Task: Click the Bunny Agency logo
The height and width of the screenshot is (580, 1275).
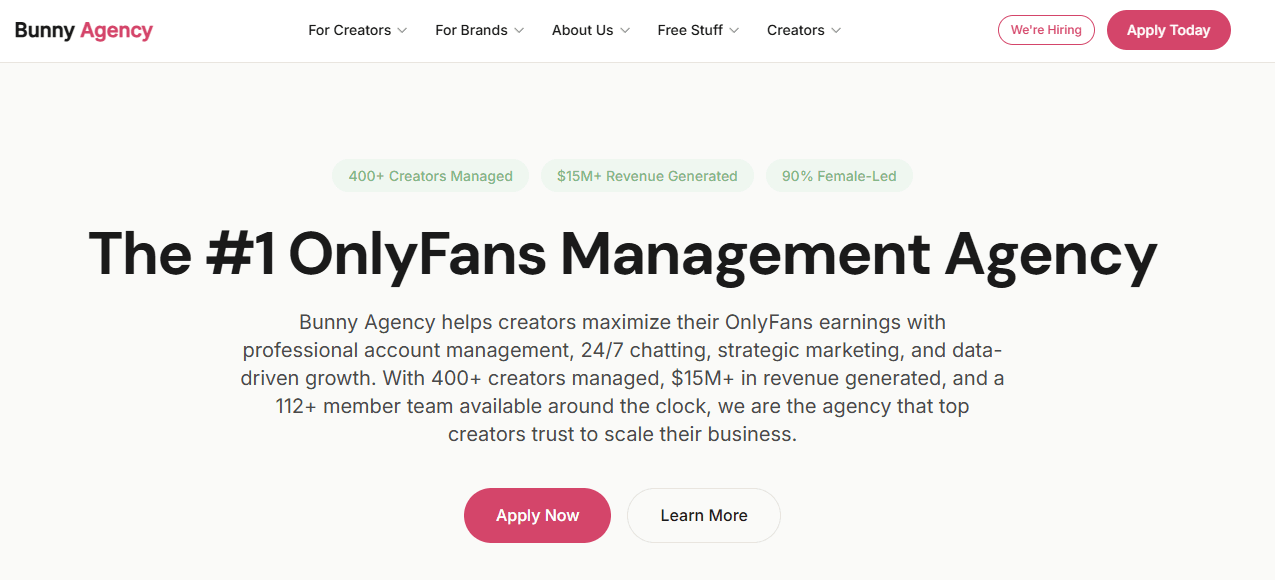Action: pos(84,30)
